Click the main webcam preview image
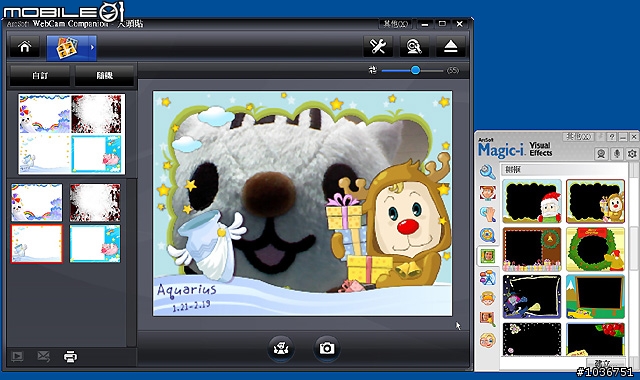This screenshot has width=640, height=380. coord(302,203)
